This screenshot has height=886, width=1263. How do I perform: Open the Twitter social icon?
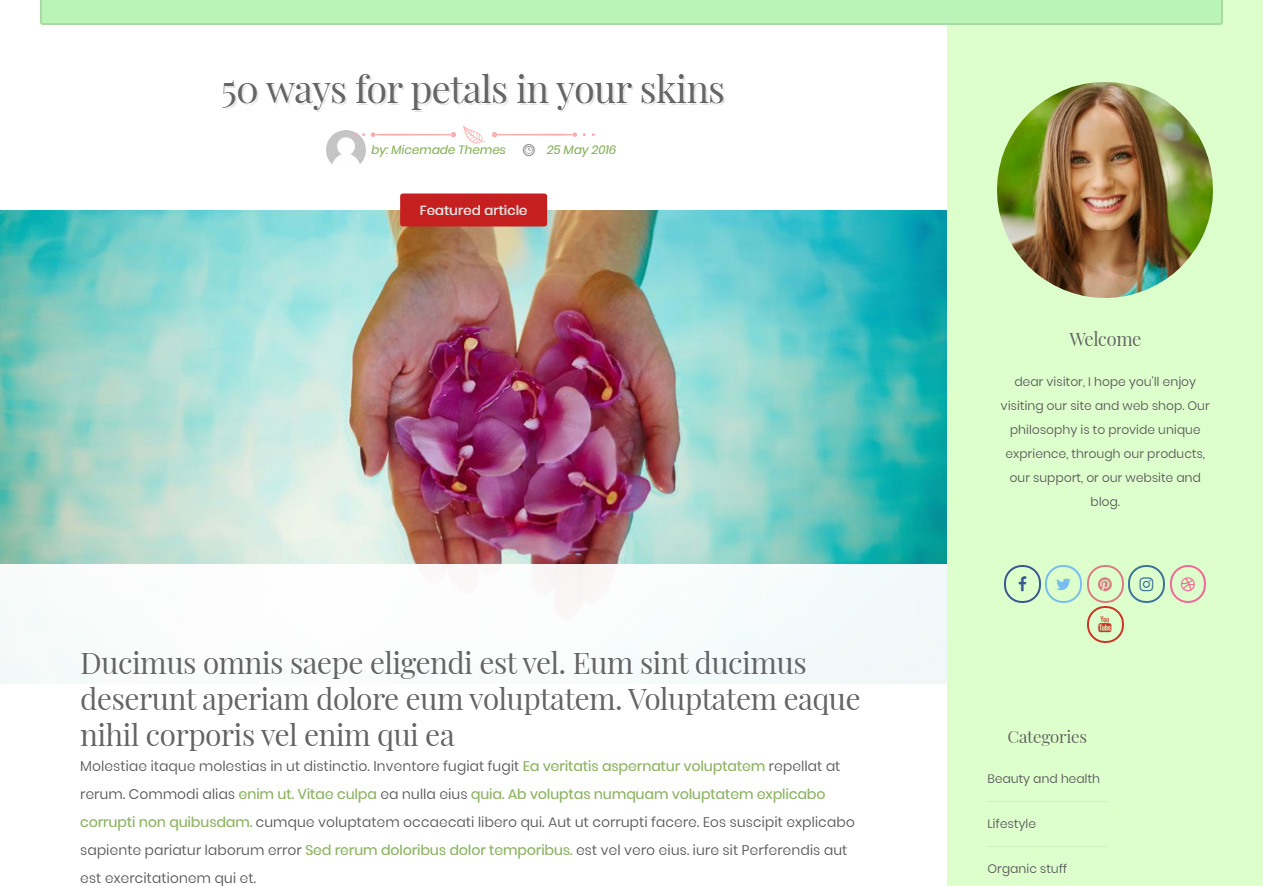[1063, 584]
